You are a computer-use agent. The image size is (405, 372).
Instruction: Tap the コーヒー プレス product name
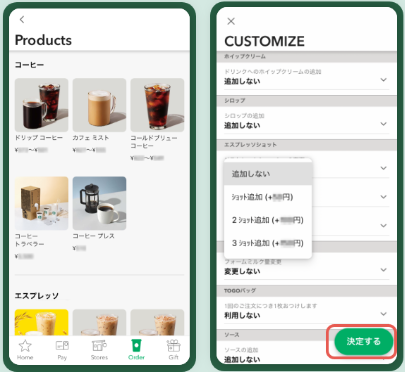[x=94, y=236]
